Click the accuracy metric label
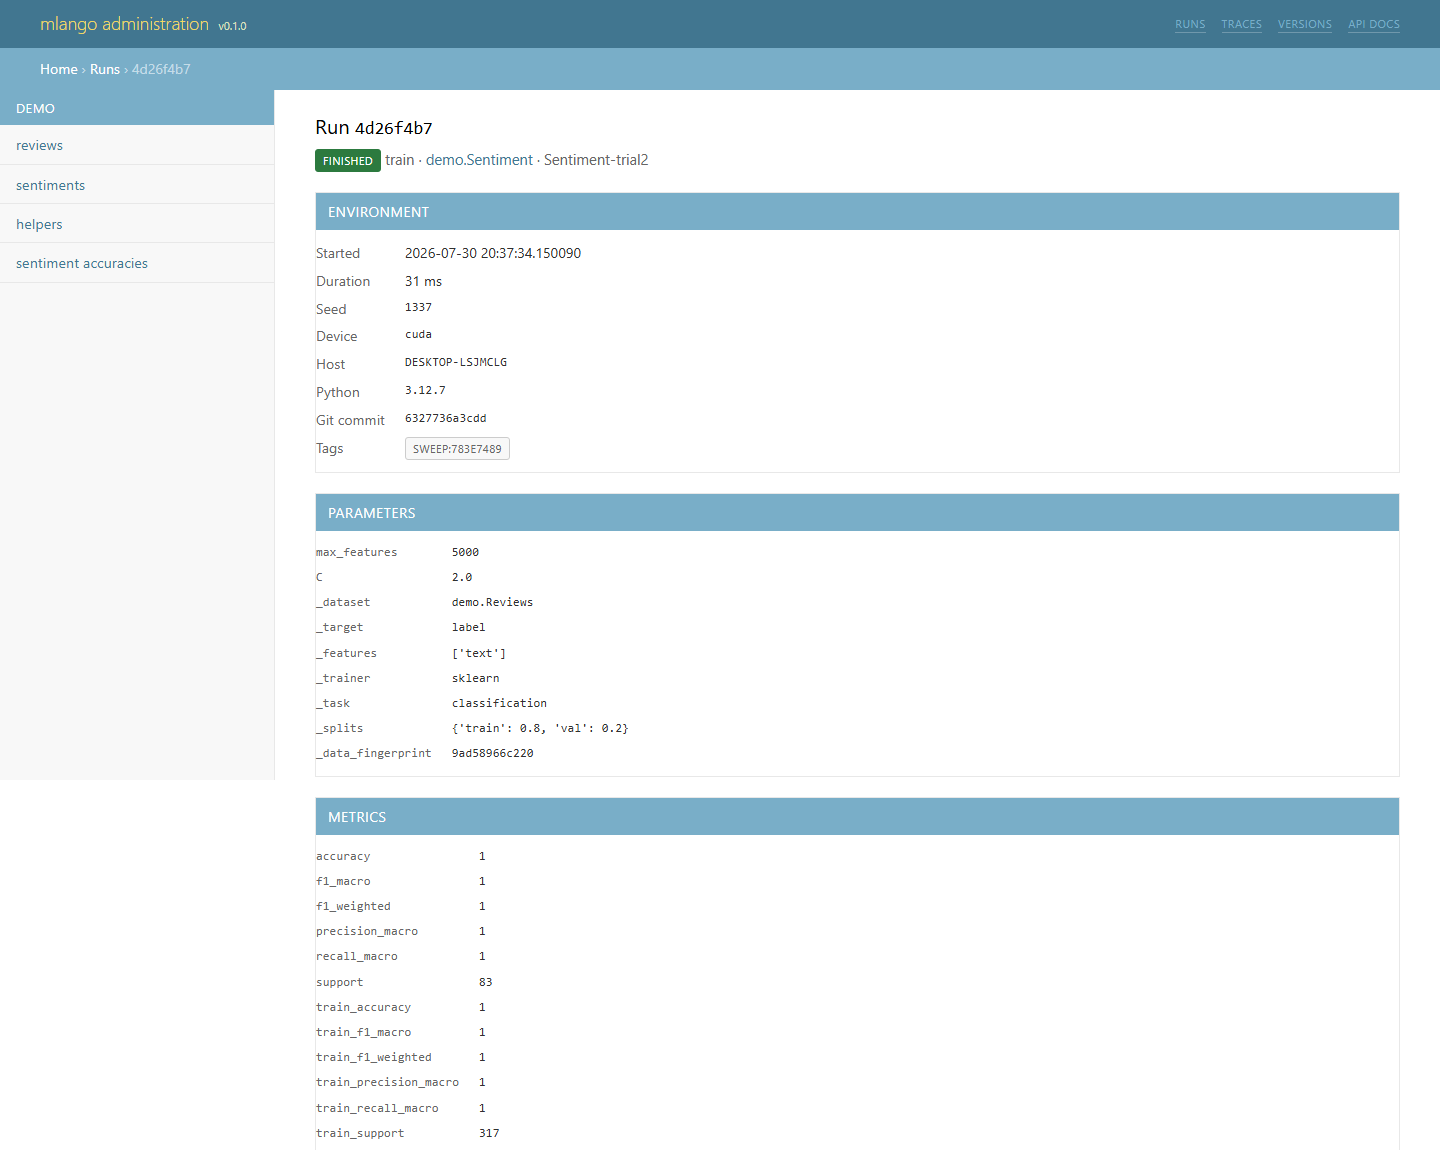Image resolution: width=1440 pixels, height=1150 pixels. (343, 856)
